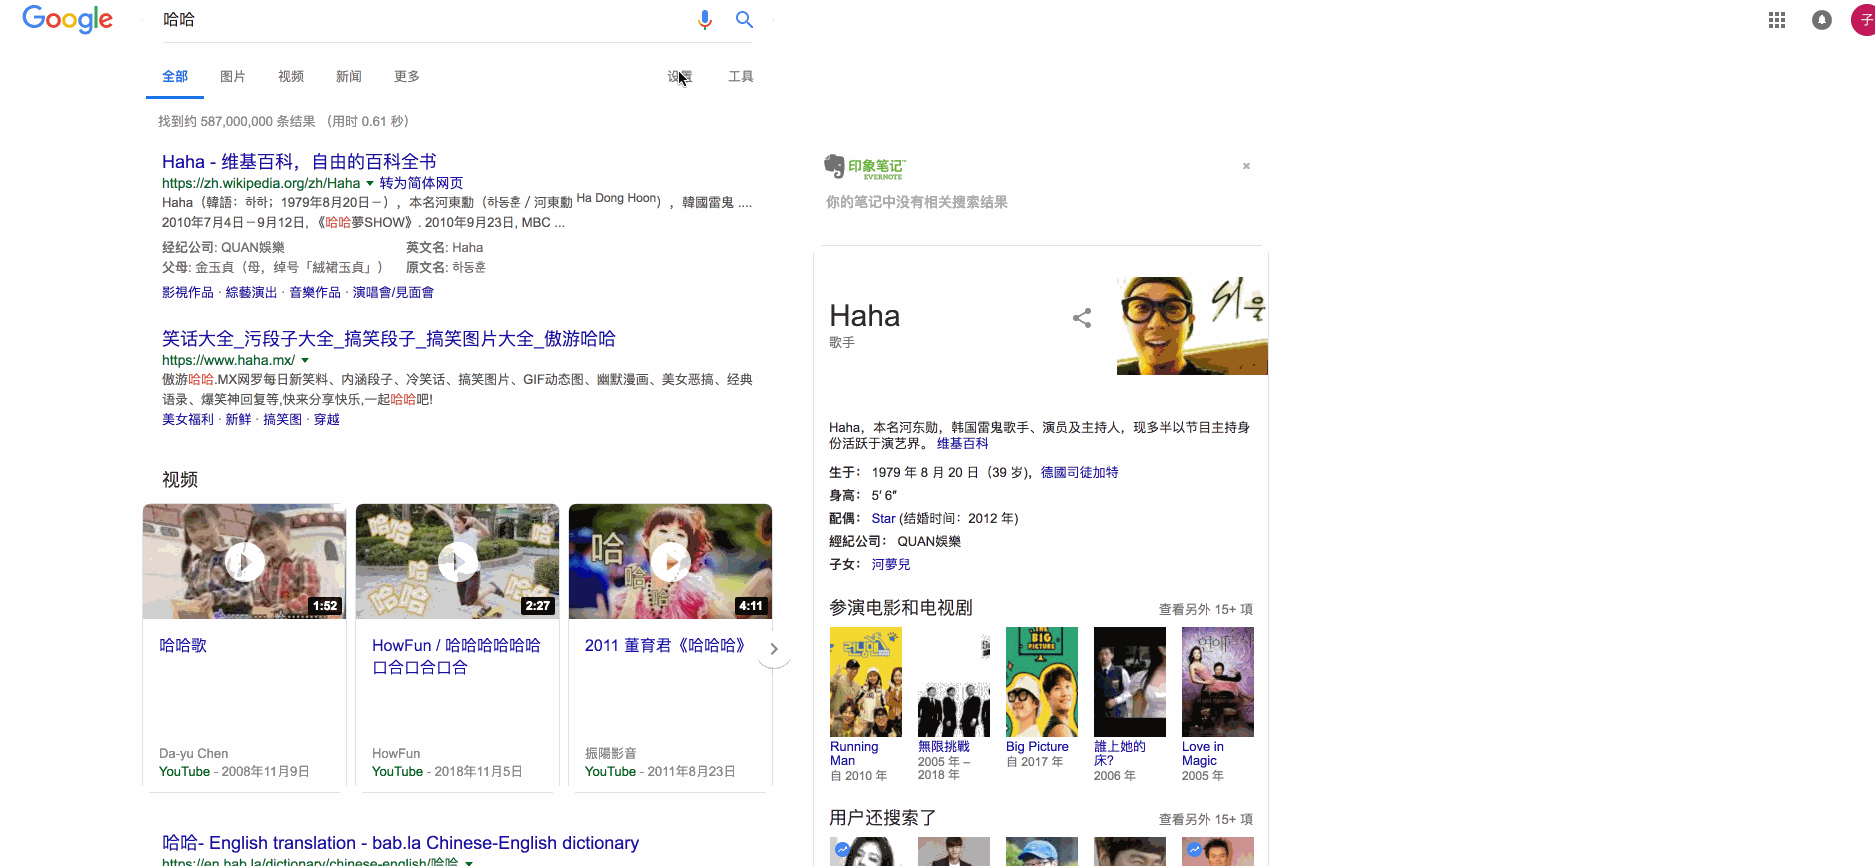Open the Google apps grid
This screenshot has height=866, width=1875.
(1777, 20)
